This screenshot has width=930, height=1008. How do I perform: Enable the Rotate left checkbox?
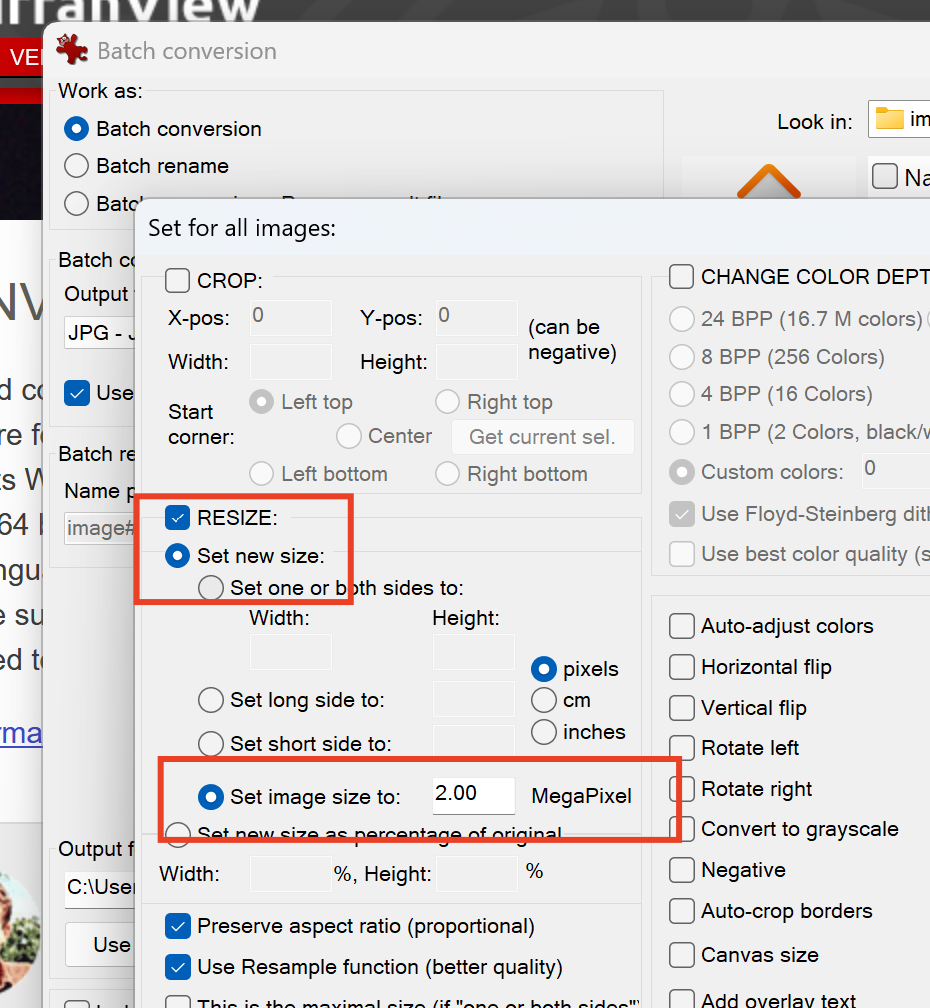pyautogui.click(x=682, y=748)
